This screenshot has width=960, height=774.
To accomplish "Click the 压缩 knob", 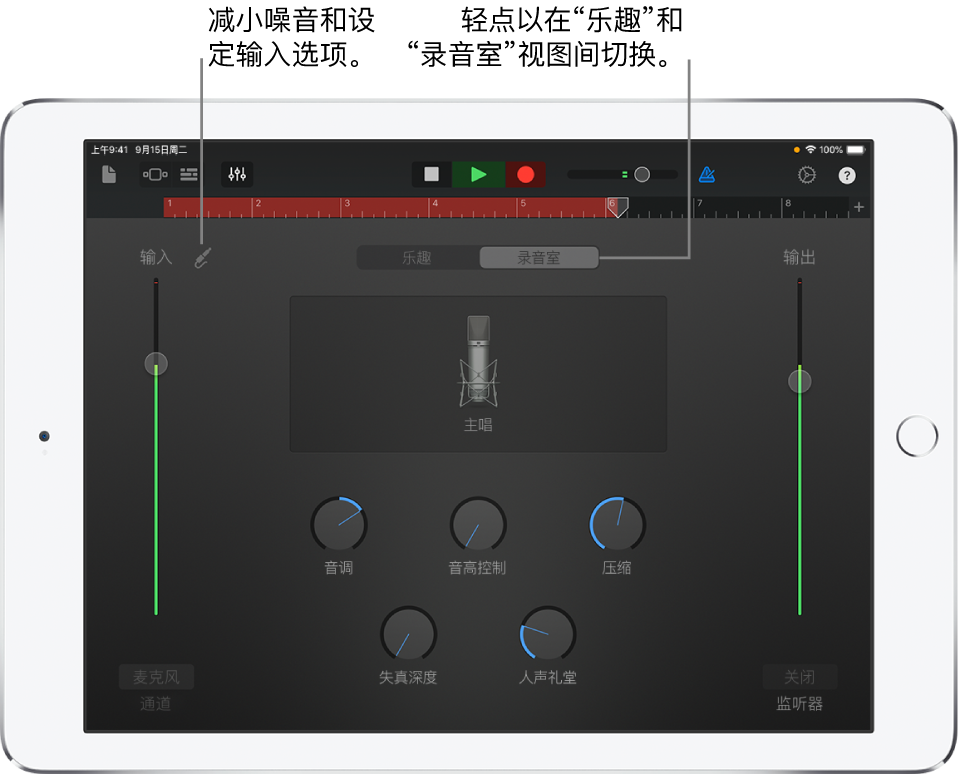I will 616,521.
